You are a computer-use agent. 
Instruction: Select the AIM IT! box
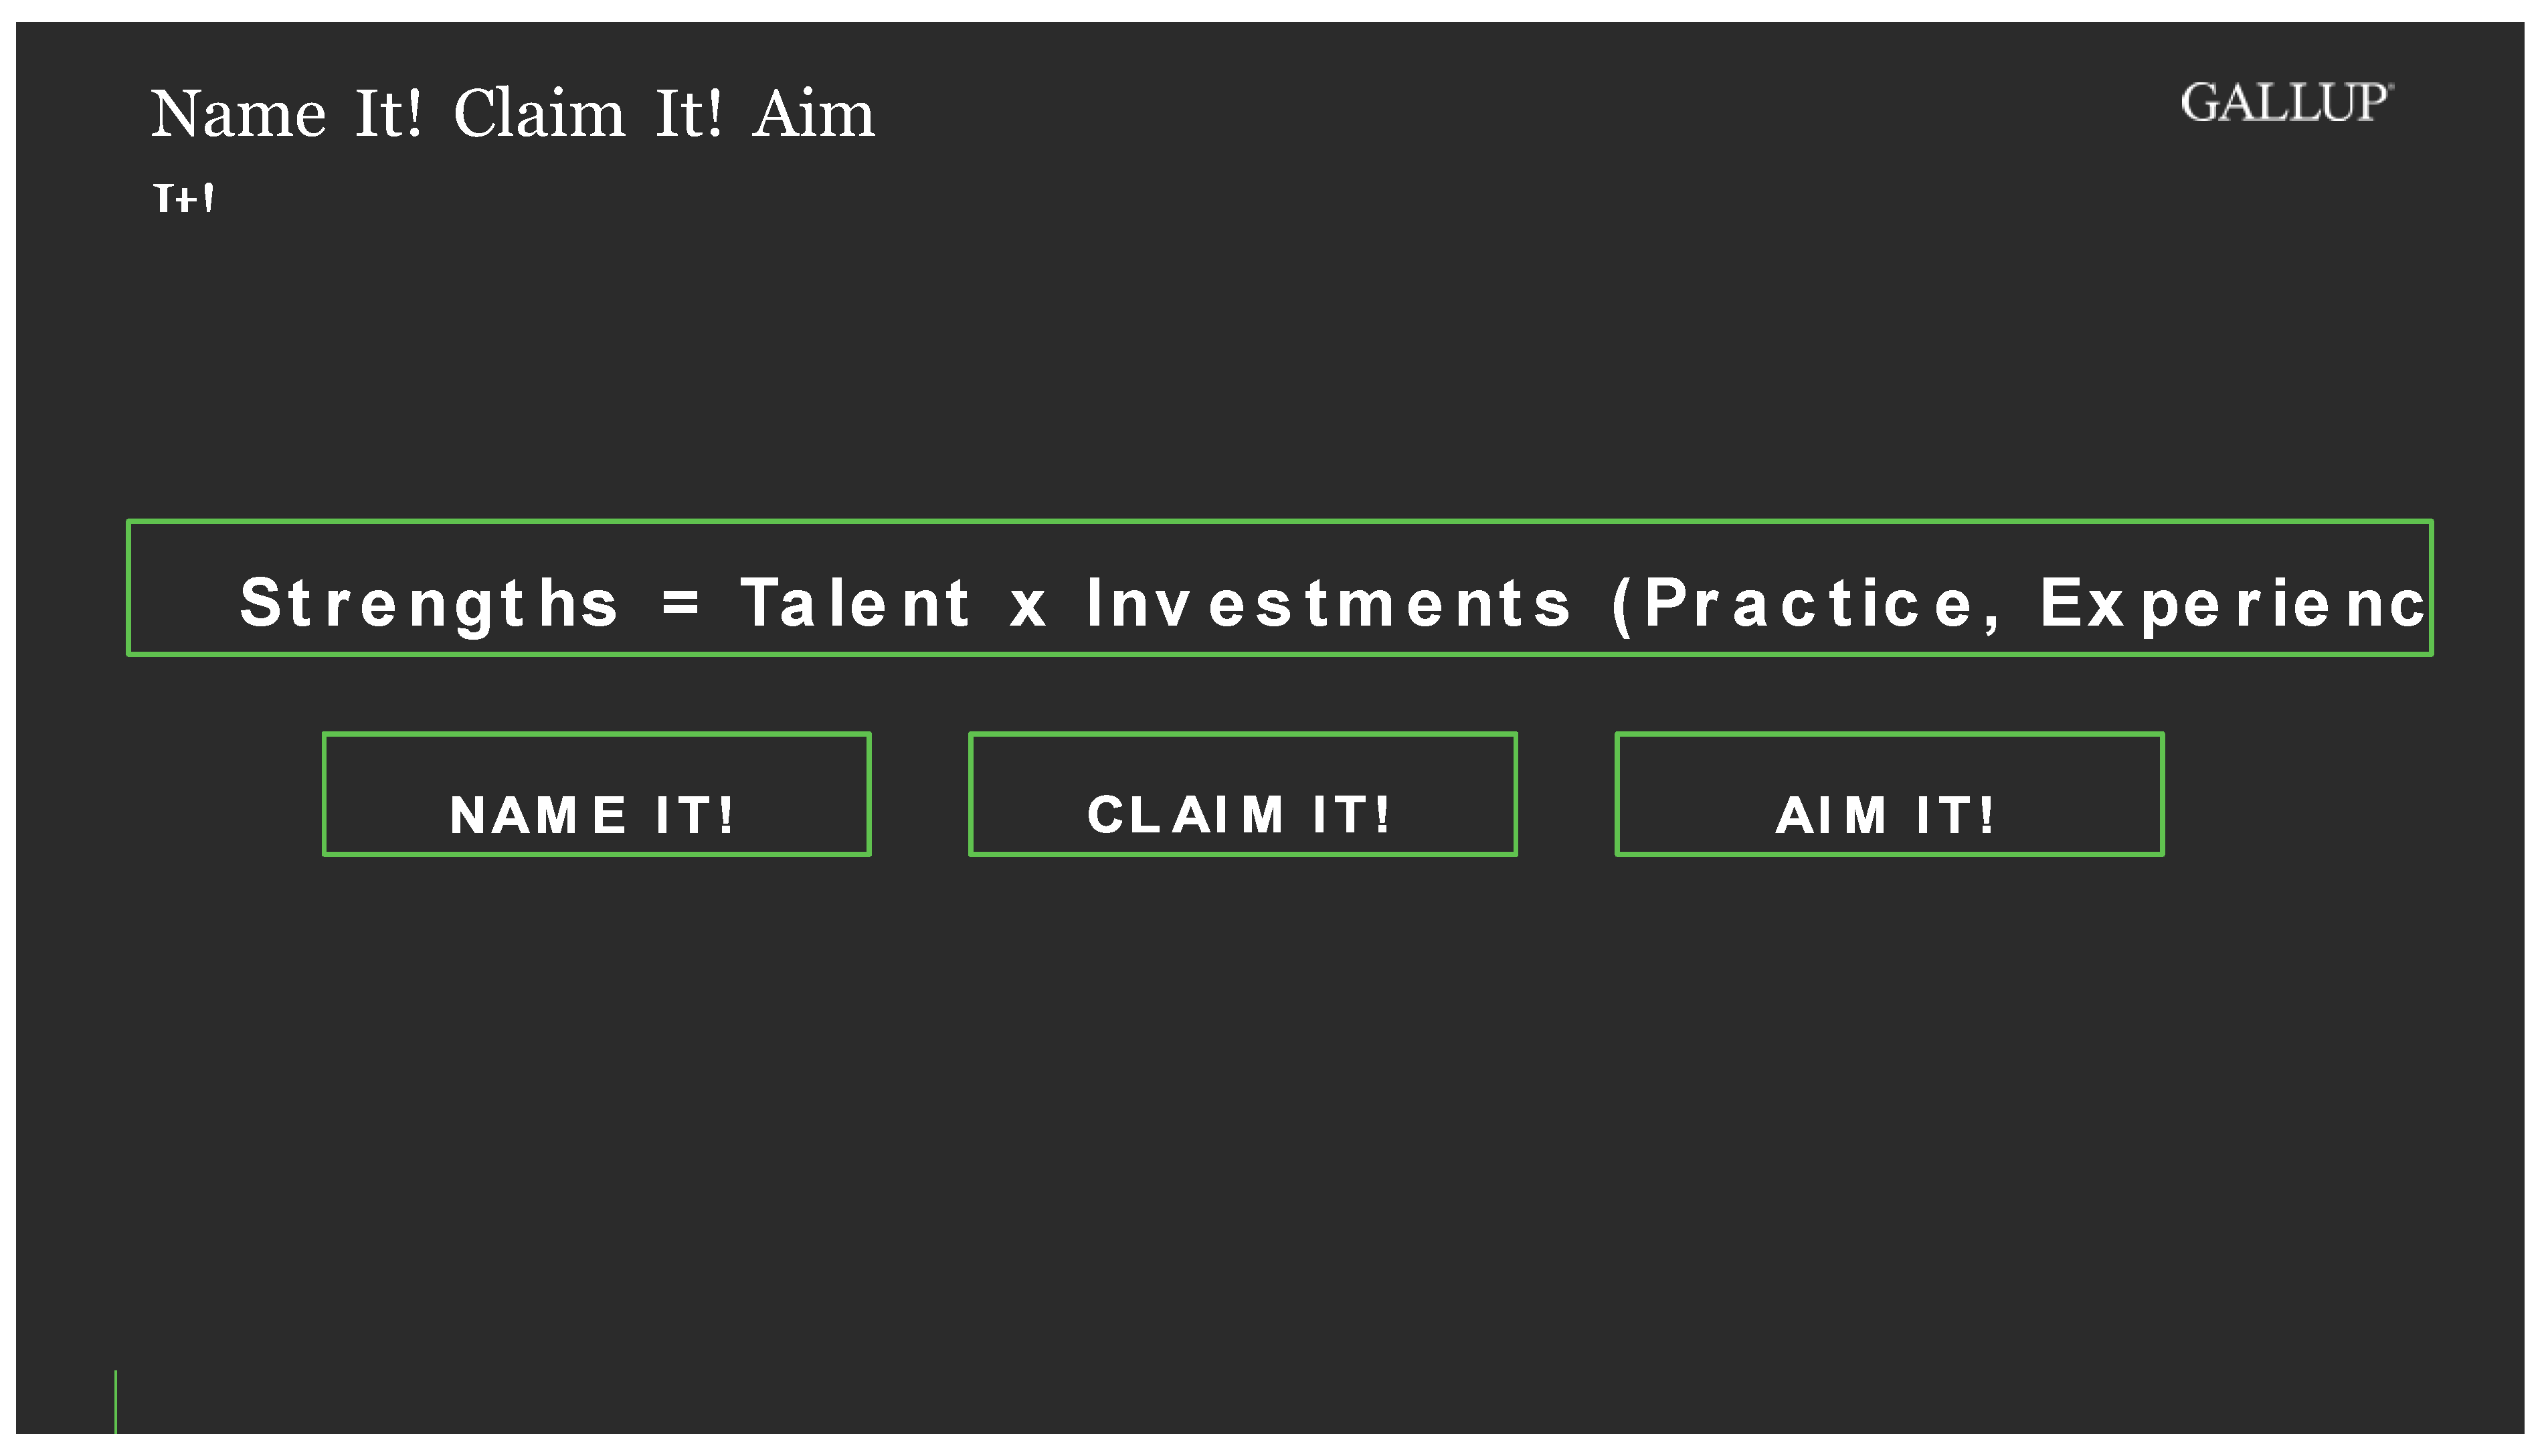(1889, 794)
